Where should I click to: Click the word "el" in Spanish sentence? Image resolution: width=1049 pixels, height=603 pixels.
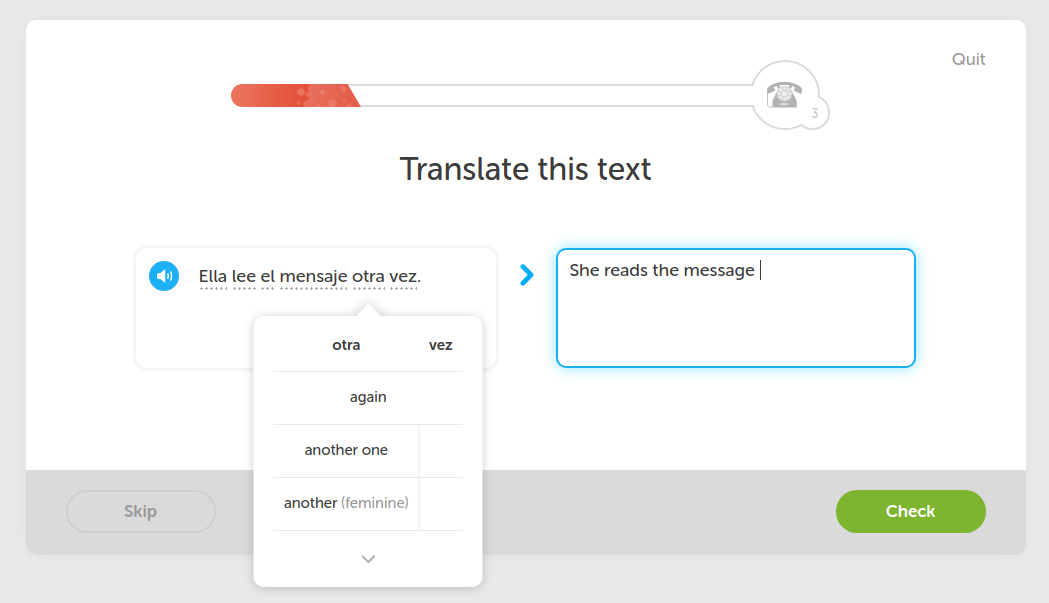pos(267,277)
